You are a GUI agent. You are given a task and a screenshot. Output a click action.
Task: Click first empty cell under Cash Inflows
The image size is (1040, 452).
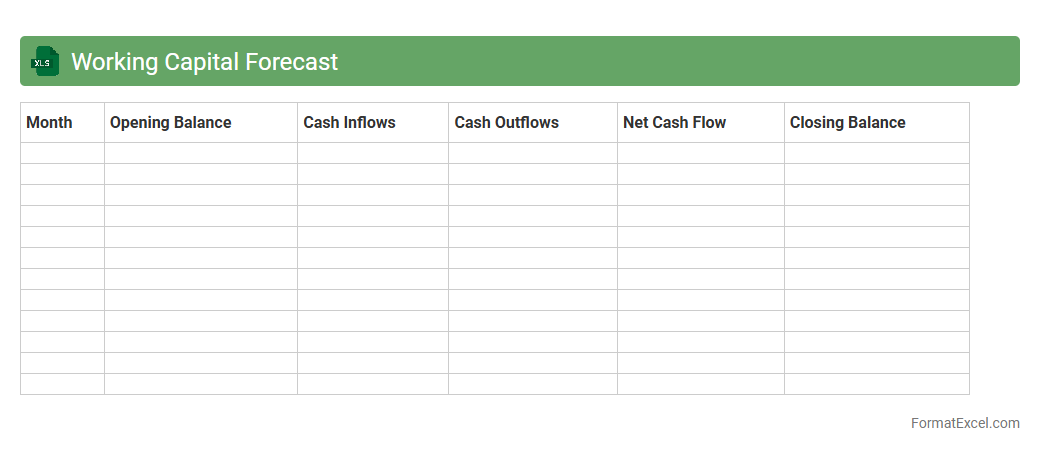372,153
